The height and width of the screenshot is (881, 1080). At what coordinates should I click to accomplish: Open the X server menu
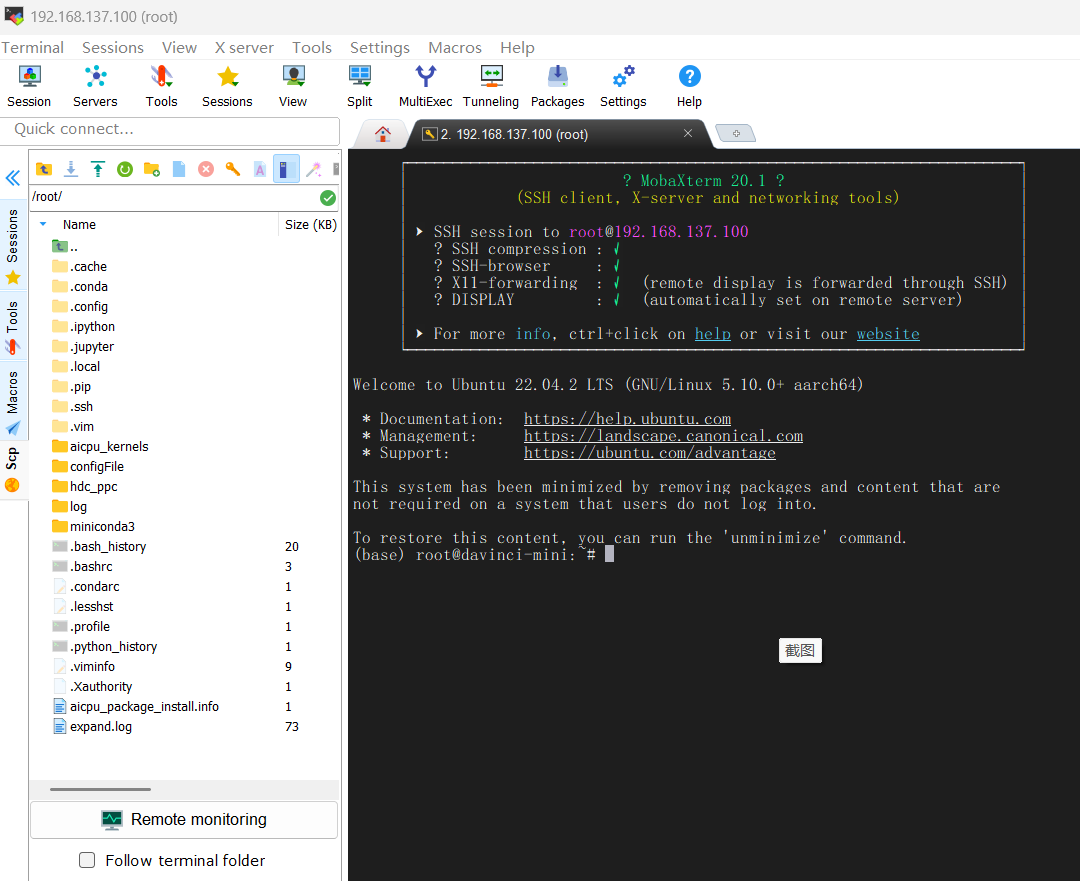(244, 48)
